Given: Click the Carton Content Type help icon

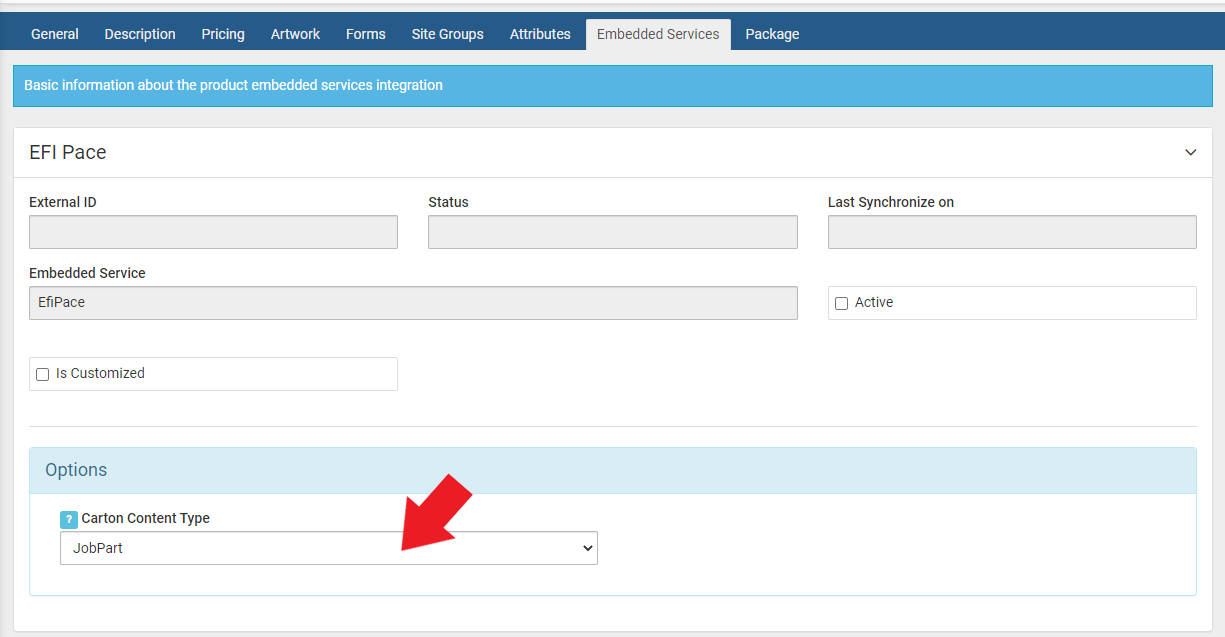Looking at the screenshot, I should [x=69, y=519].
